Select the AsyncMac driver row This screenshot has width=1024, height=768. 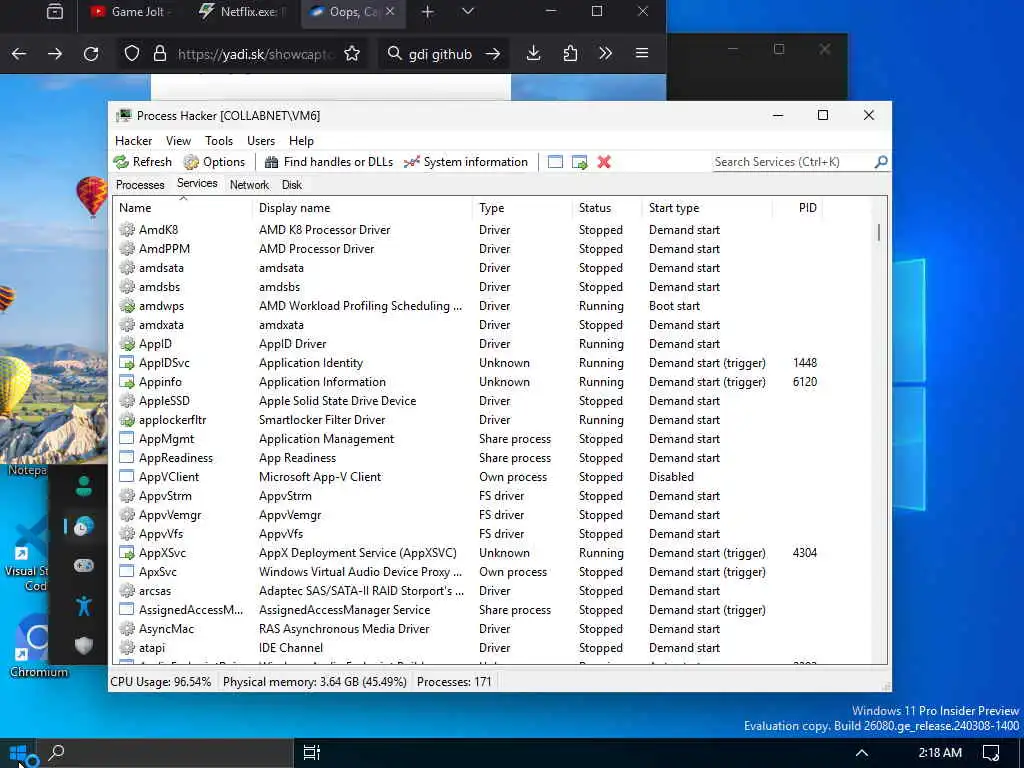click(x=493, y=628)
